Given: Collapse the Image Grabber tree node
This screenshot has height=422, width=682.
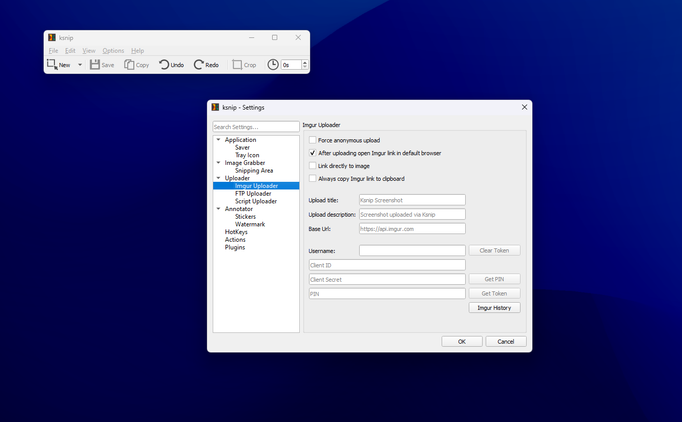Looking at the screenshot, I should point(218,163).
